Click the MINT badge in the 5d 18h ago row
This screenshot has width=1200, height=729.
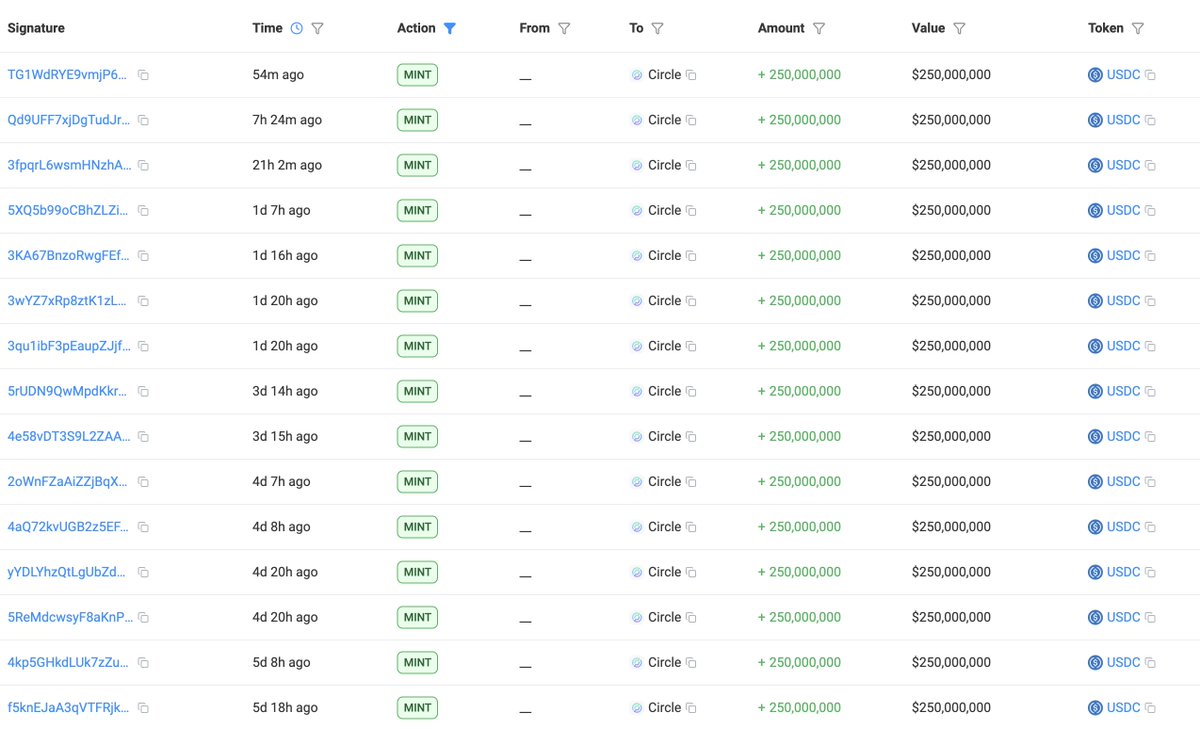click(417, 708)
